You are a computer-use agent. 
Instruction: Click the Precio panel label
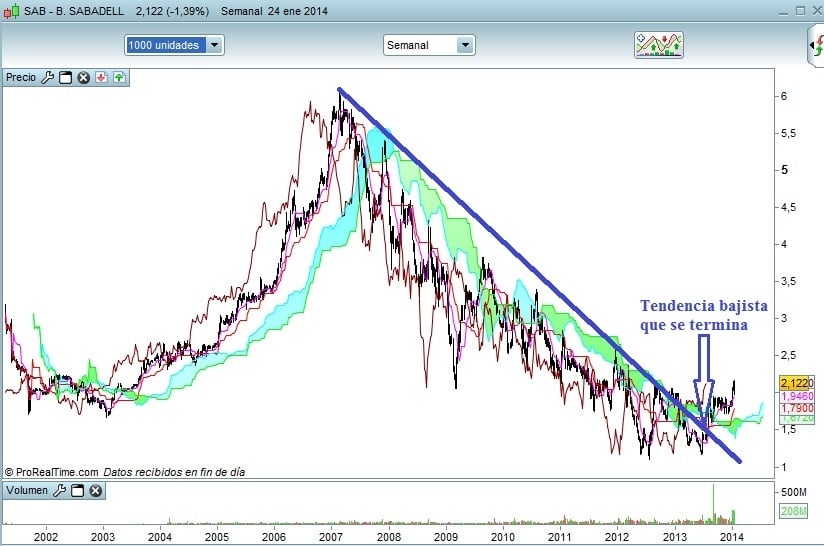pos(21,77)
